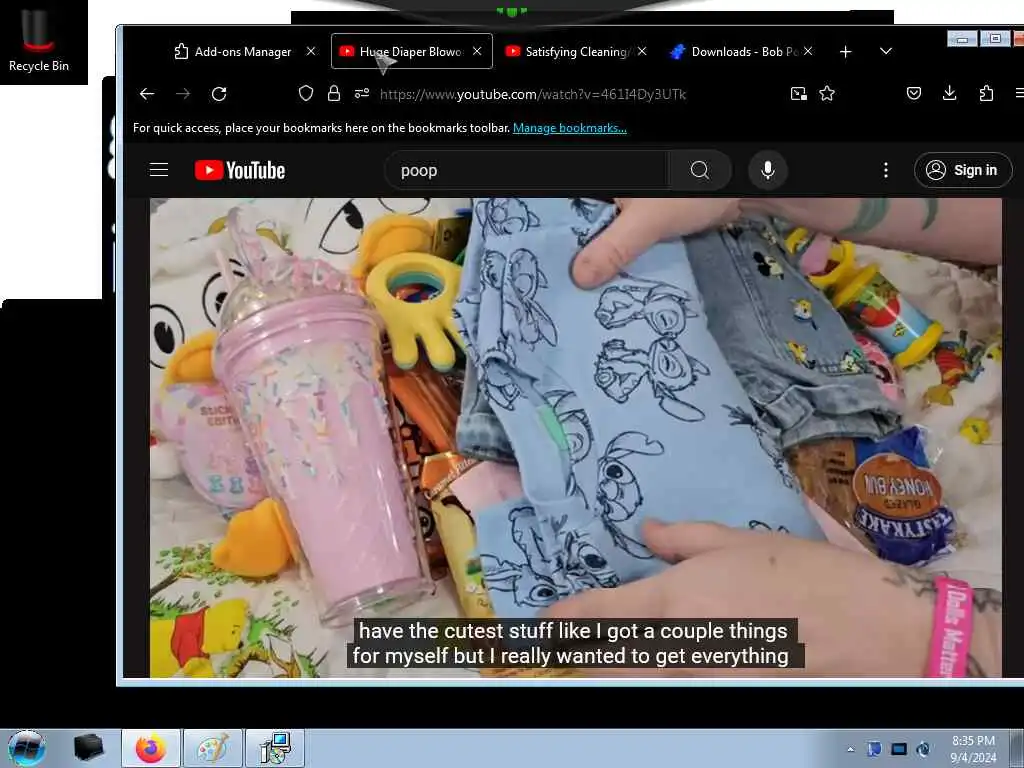
Task: Go back with the browser back arrow
Action: tap(147, 94)
